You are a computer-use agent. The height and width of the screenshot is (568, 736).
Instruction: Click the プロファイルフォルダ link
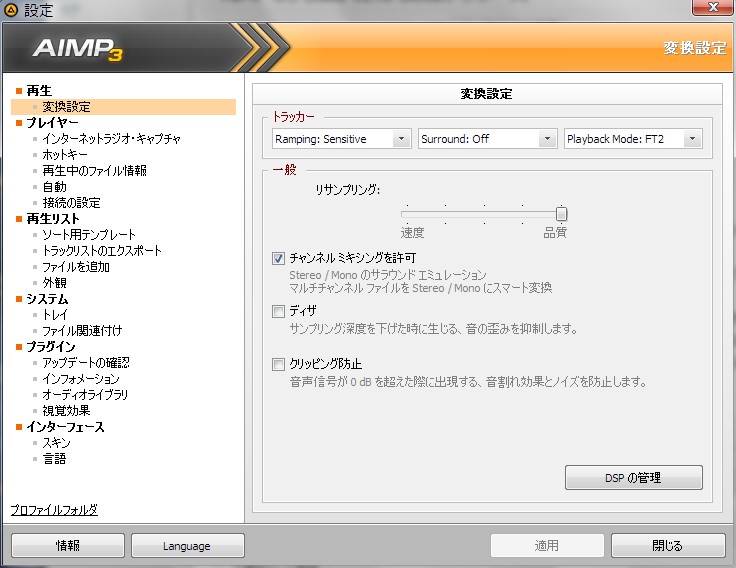coord(54,510)
